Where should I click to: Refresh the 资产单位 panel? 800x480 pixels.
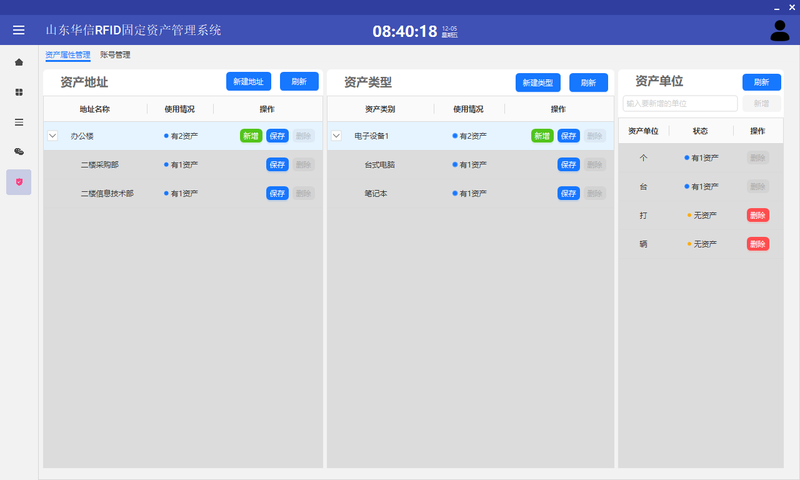pos(761,82)
